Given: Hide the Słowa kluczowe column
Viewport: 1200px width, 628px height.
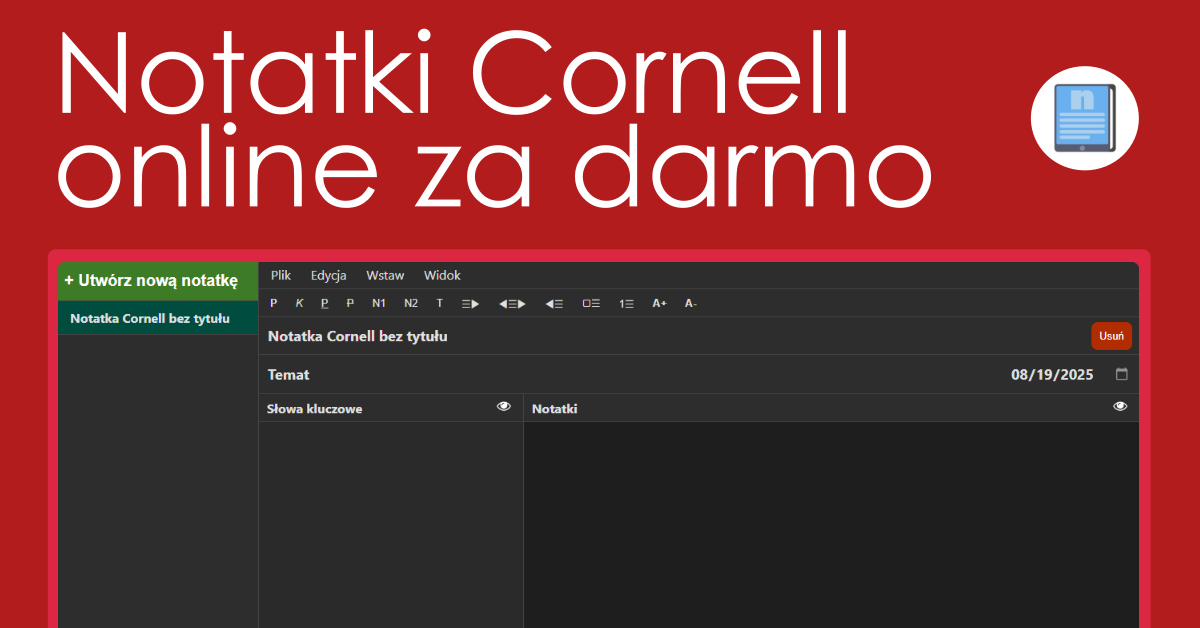Looking at the screenshot, I should [x=504, y=406].
